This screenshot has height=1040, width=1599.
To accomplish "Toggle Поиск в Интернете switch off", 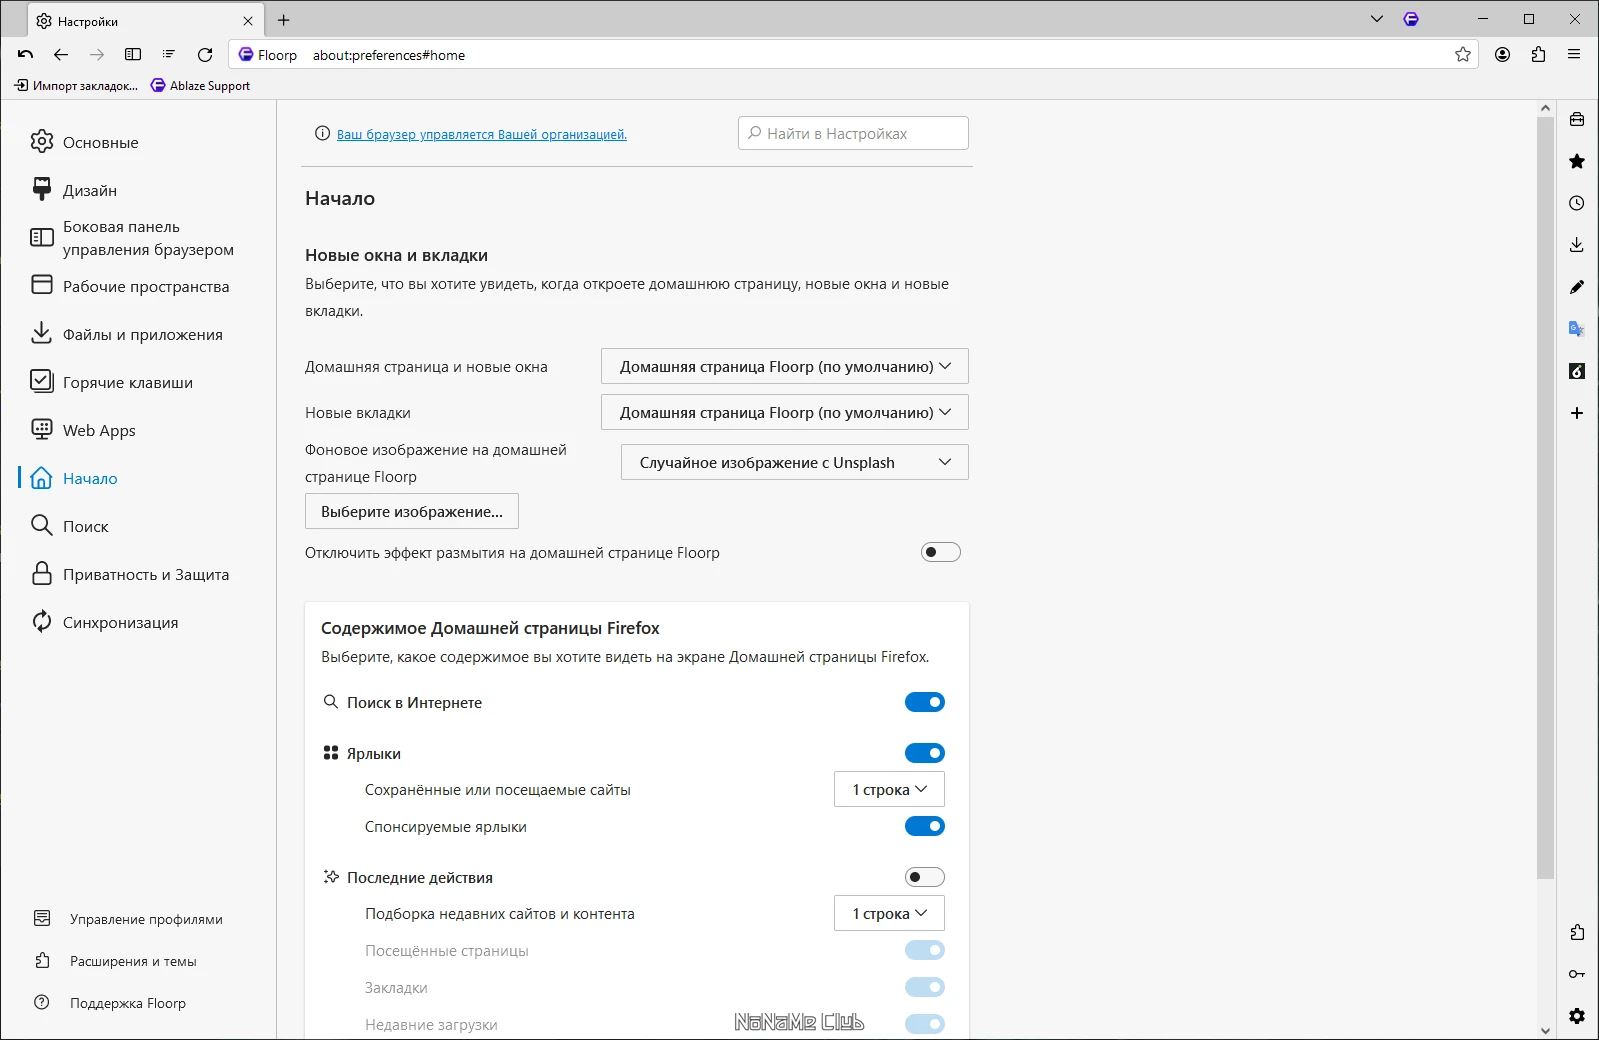I will point(925,702).
